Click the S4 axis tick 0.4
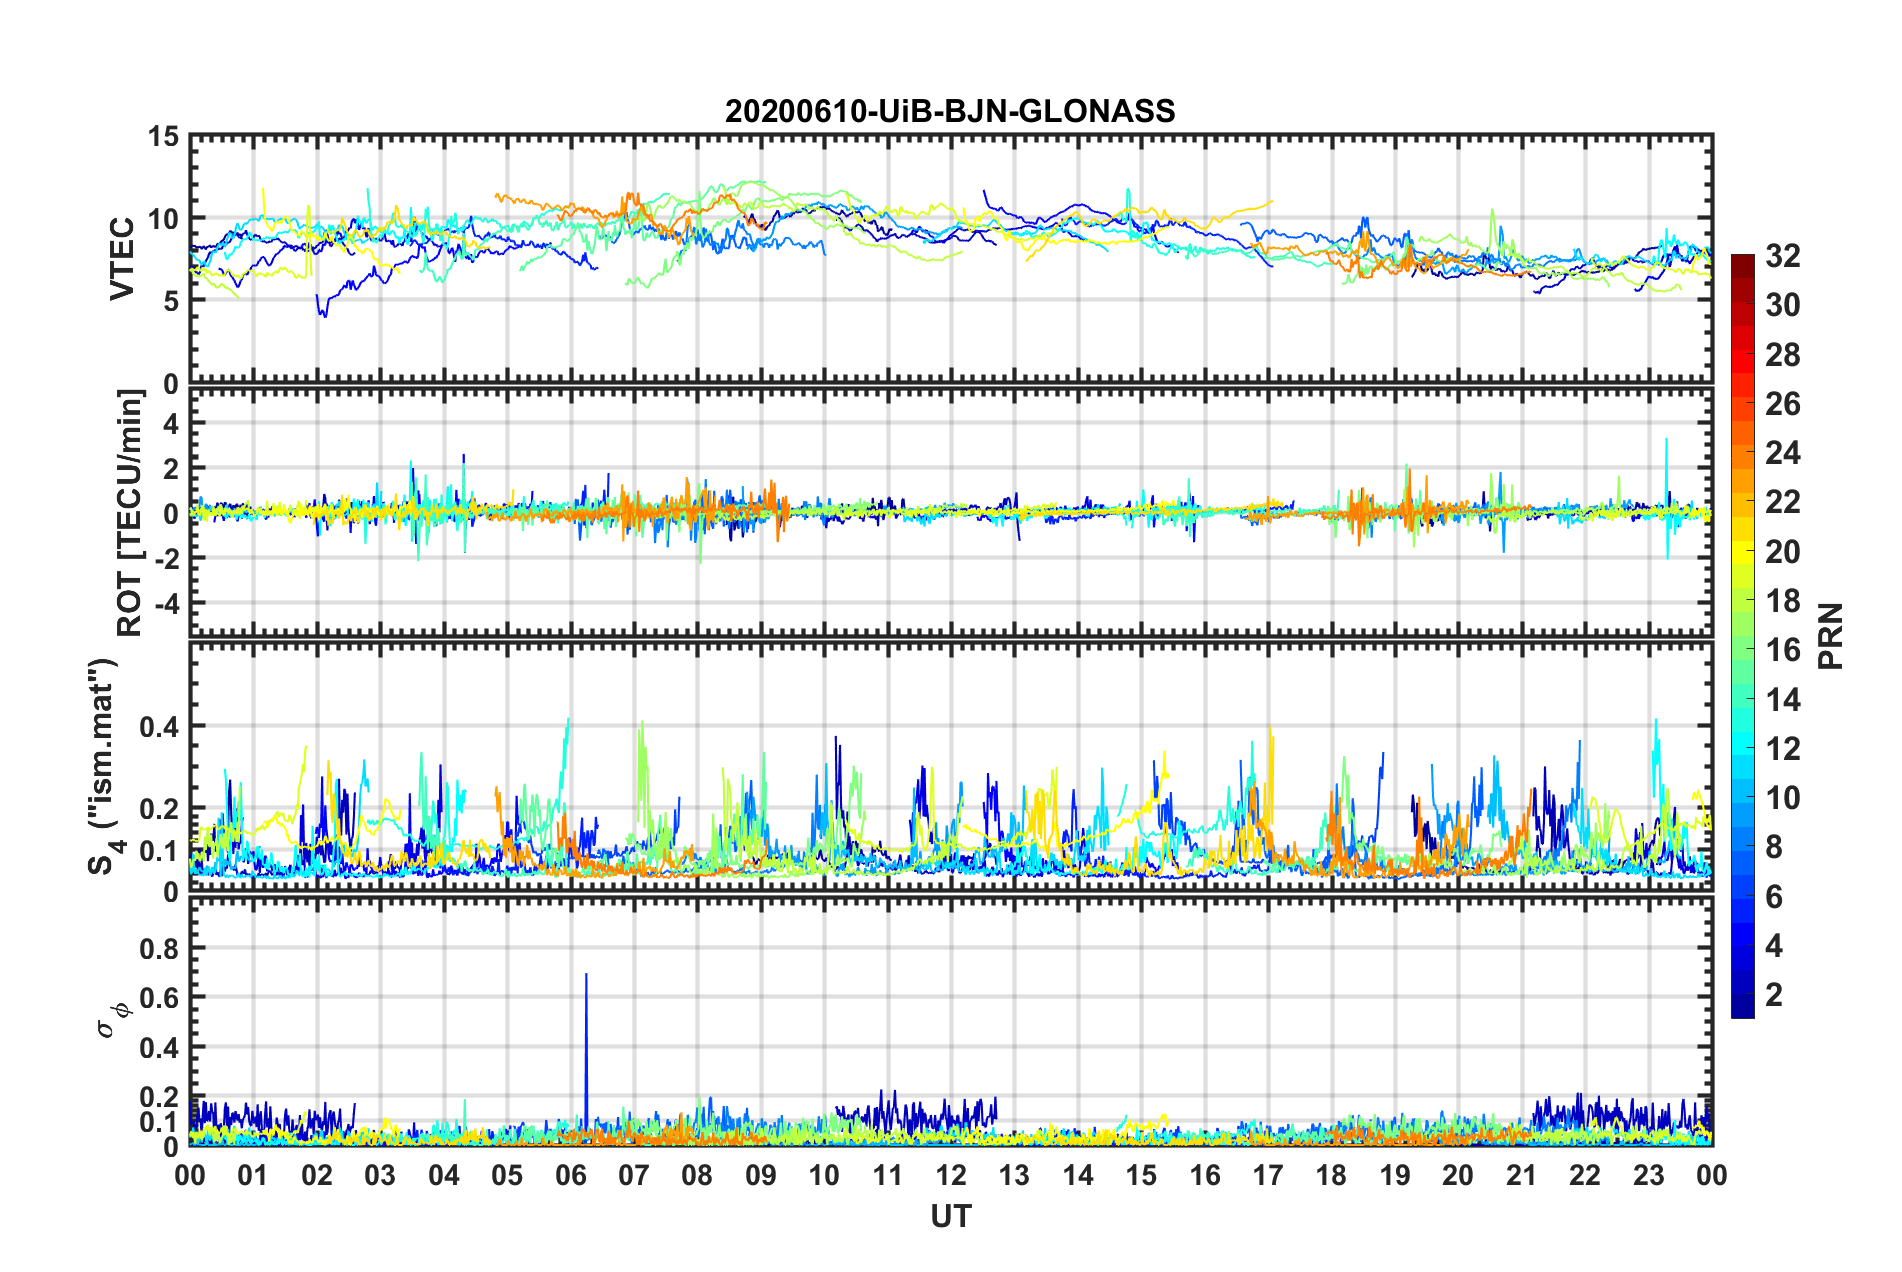Viewport: 1902px width, 1272px height. (x=159, y=726)
